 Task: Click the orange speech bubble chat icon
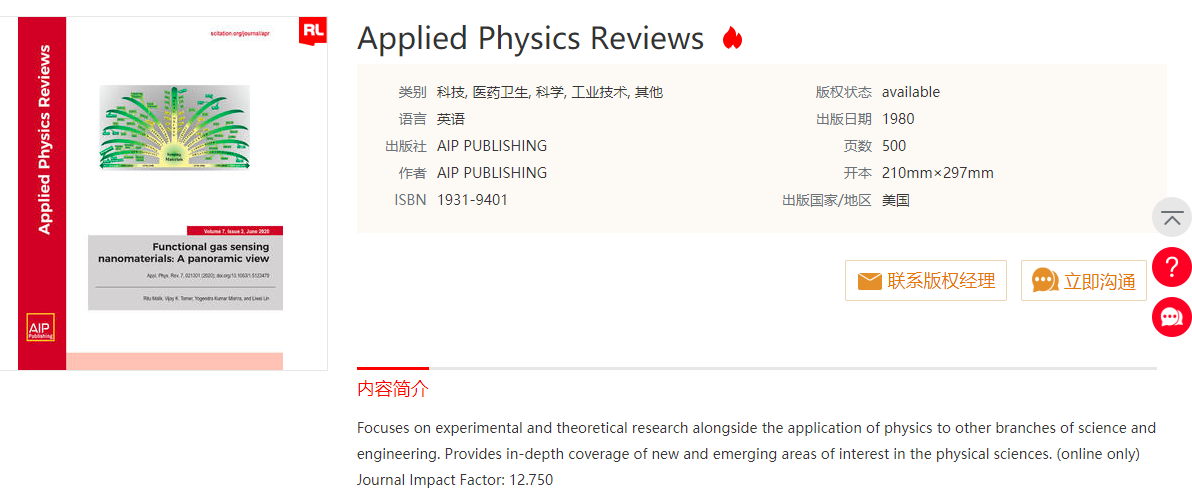(1045, 281)
